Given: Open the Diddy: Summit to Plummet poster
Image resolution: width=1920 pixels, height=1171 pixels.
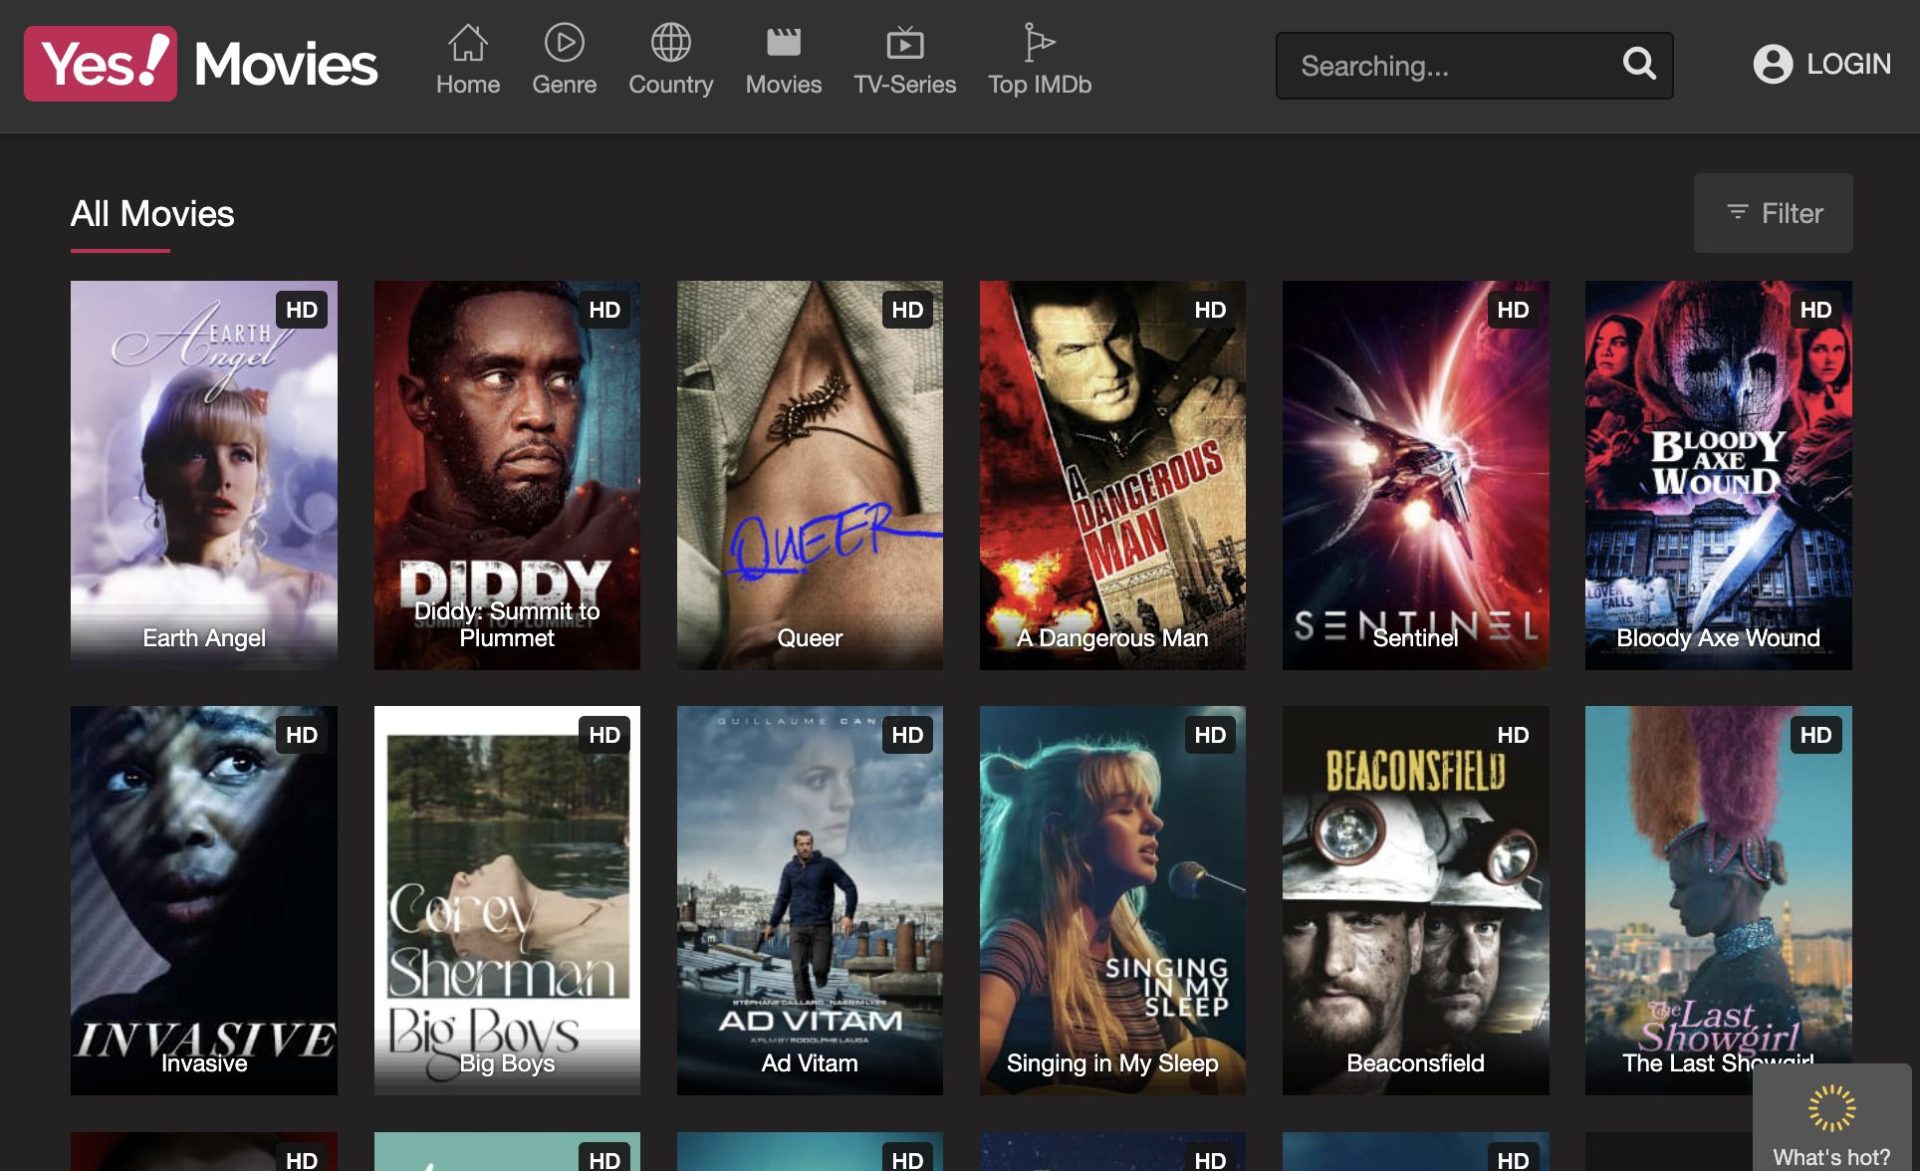Looking at the screenshot, I should (x=507, y=475).
